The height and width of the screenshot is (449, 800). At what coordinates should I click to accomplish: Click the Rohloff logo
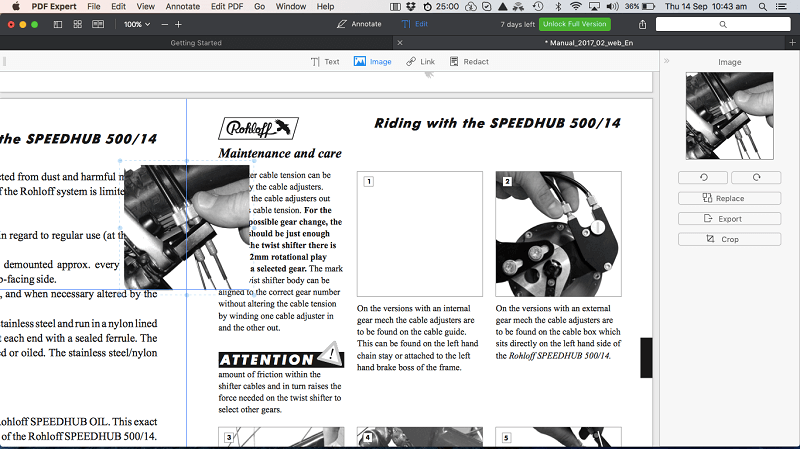258,128
